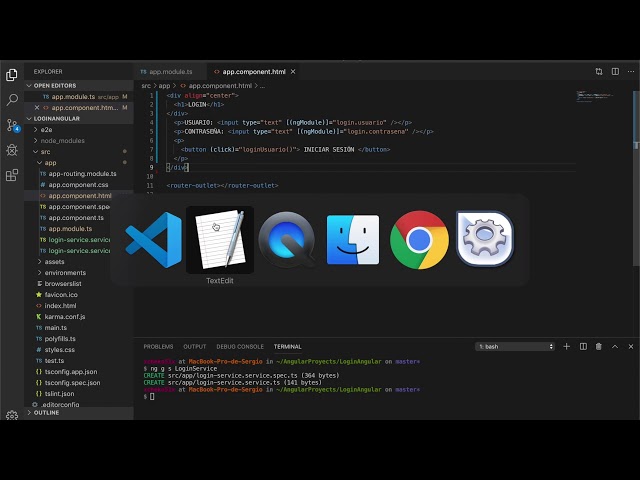The height and width of the screenshot is (480, 640).
Task: Collapse the OPEN EDITORS section
Action: pyautogui.click(x=79, y=86)
